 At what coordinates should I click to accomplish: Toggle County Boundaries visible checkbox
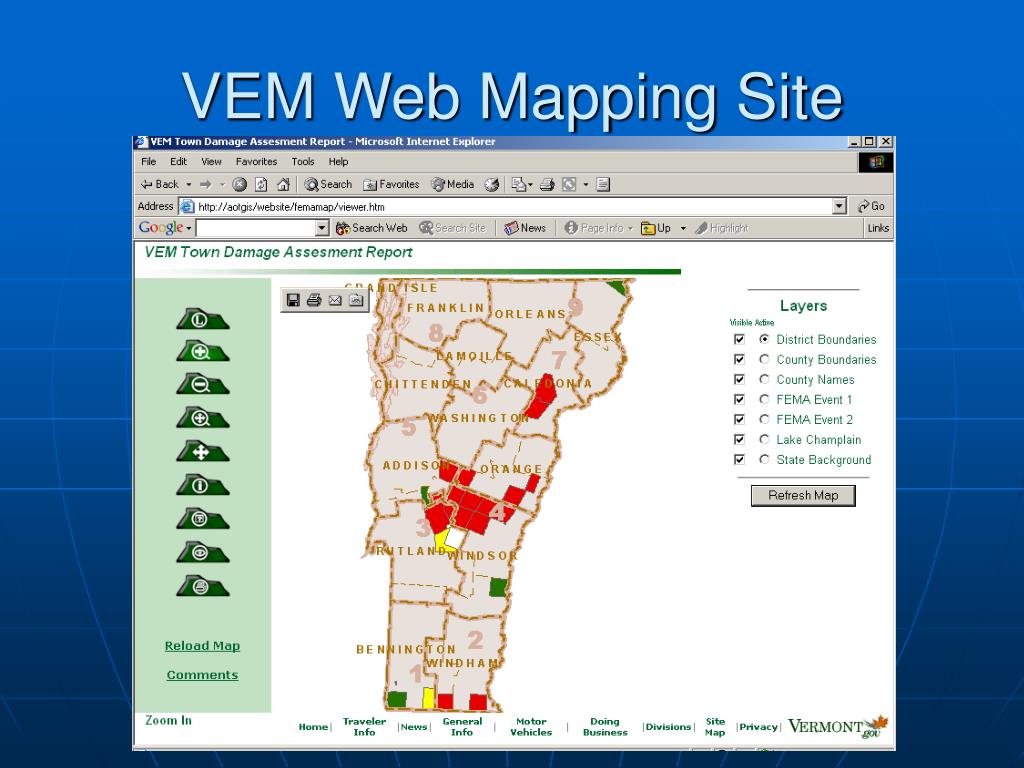tap(739, 359)
